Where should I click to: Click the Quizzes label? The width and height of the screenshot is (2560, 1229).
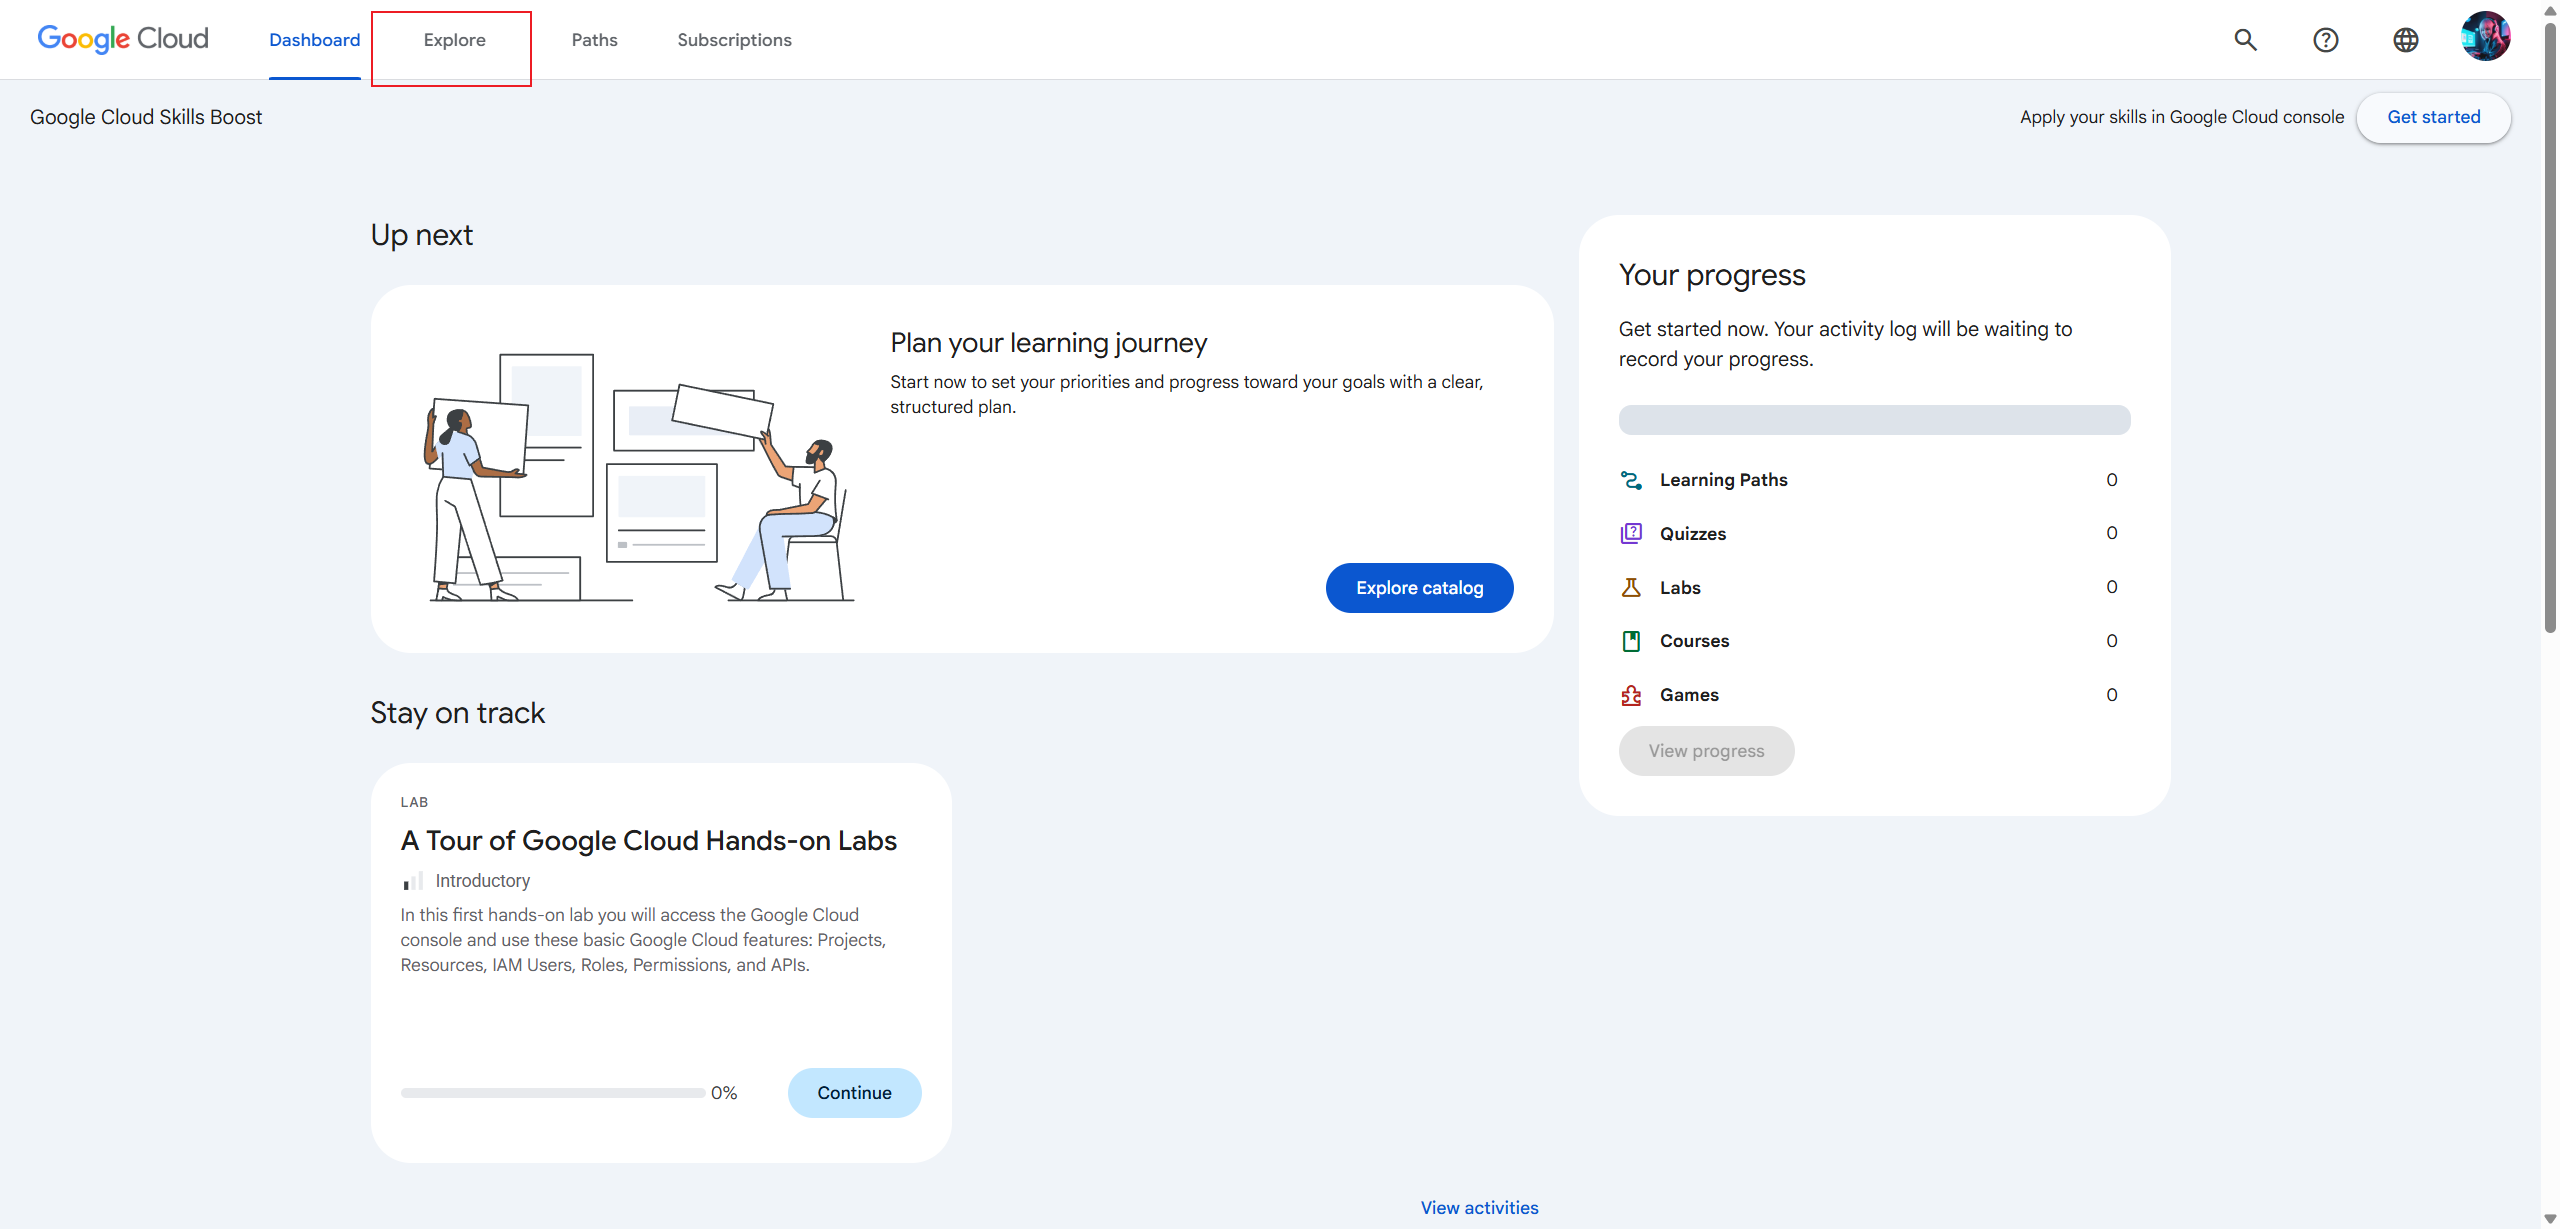(1693, 534)
